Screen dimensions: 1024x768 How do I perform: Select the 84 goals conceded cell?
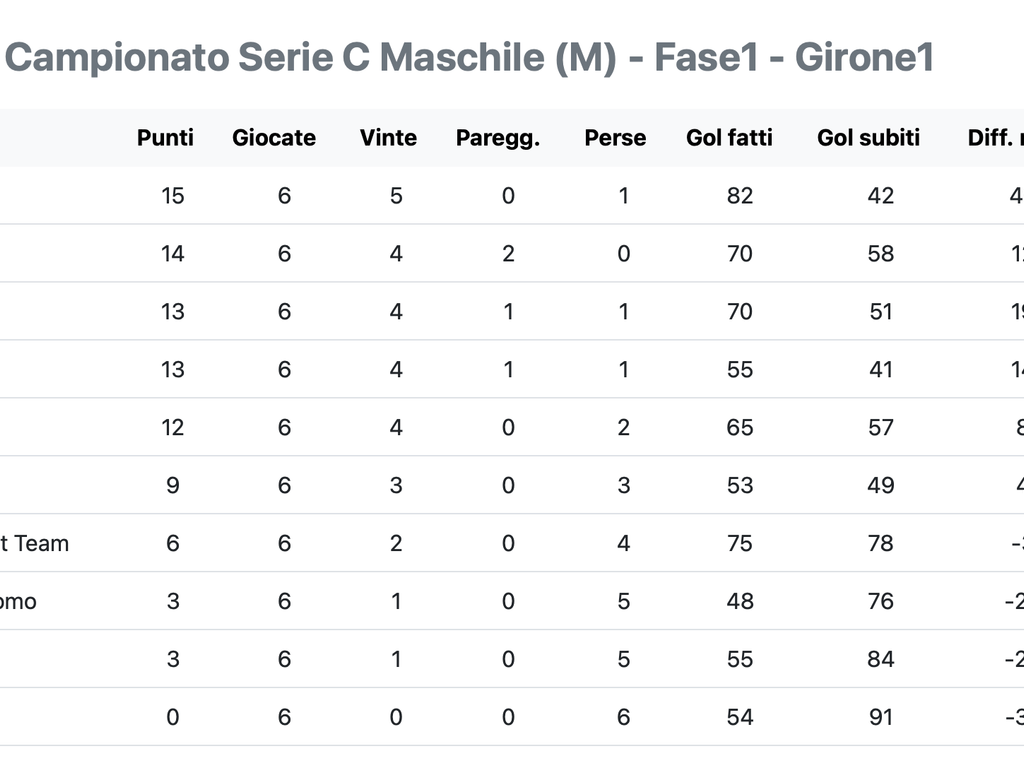pyautogui.click(x=881, y=659)
